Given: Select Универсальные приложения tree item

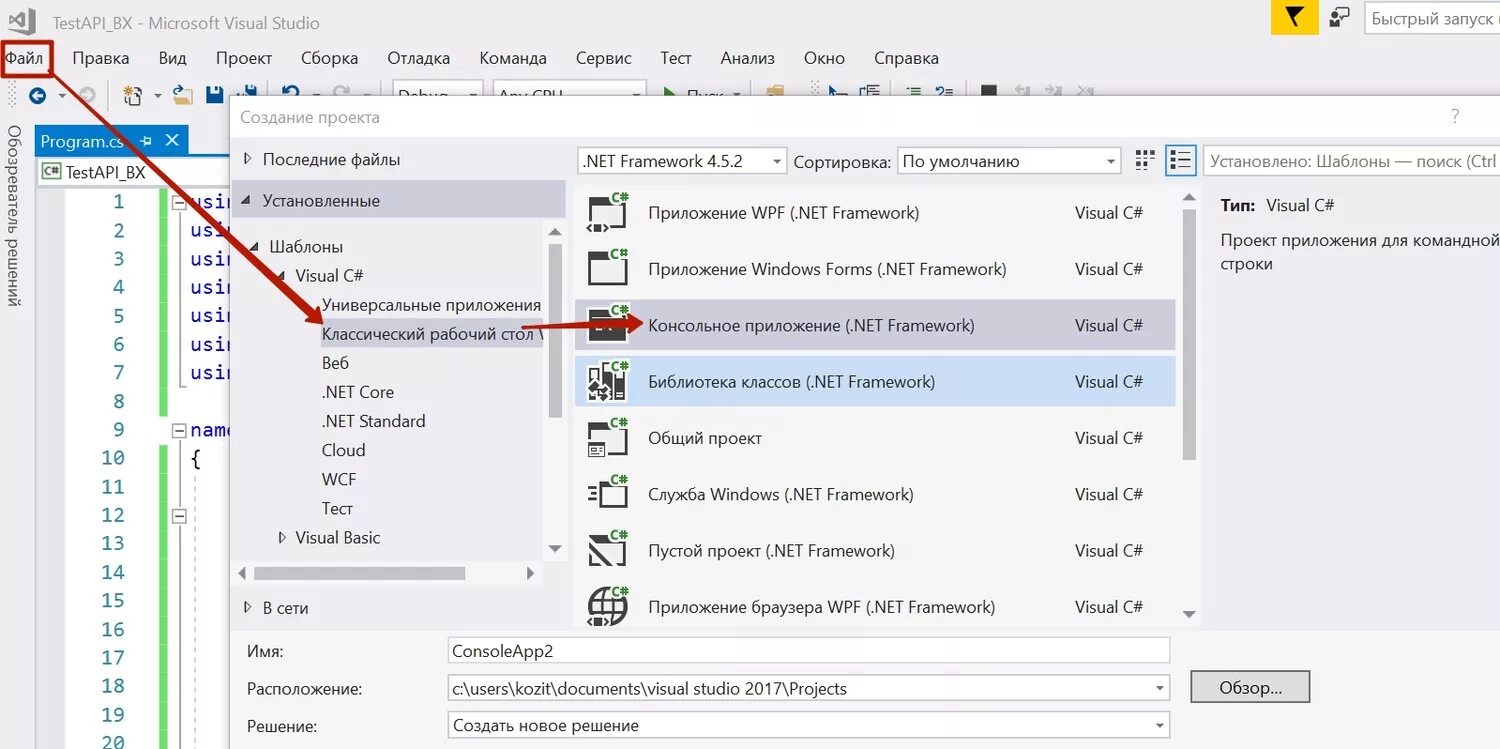Looking at the screenshot, I should click(x=432, y=305).
